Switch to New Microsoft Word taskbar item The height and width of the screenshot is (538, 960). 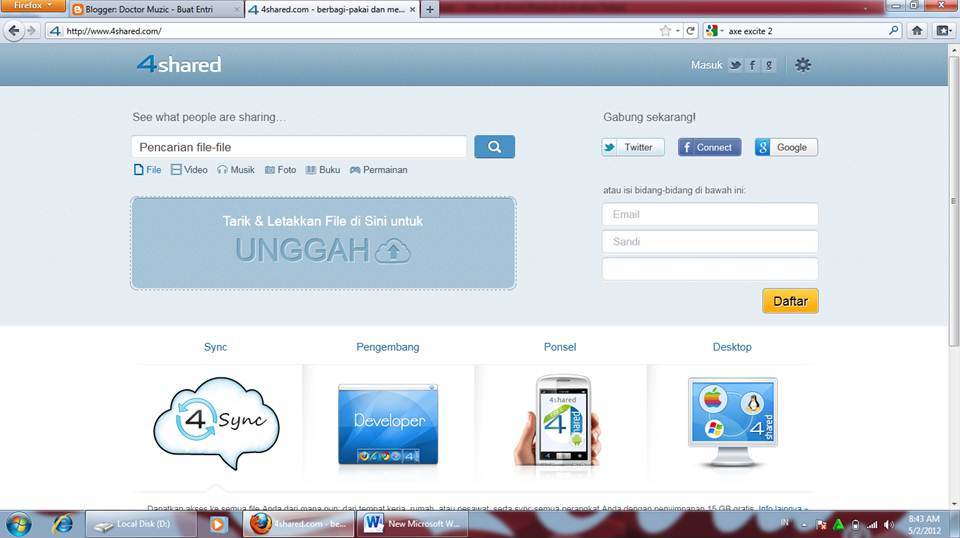coord(414,525)
